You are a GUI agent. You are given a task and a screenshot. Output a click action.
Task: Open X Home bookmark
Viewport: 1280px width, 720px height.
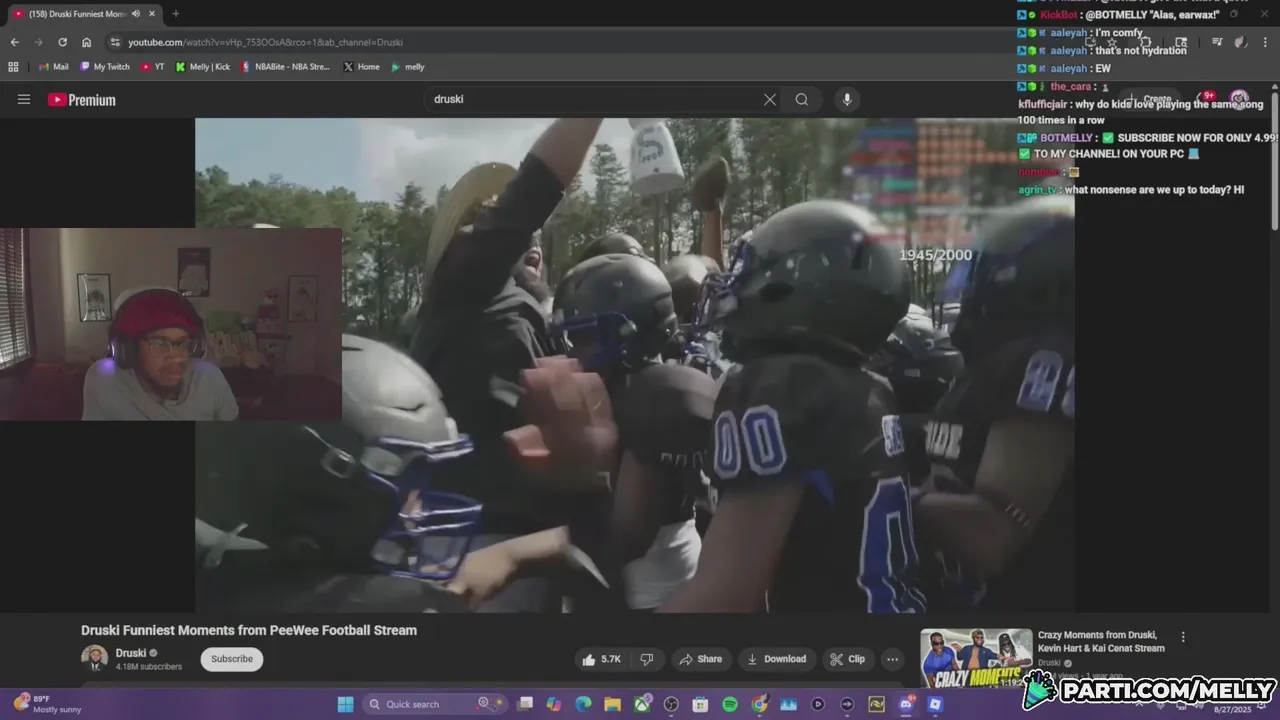point(361,67)
